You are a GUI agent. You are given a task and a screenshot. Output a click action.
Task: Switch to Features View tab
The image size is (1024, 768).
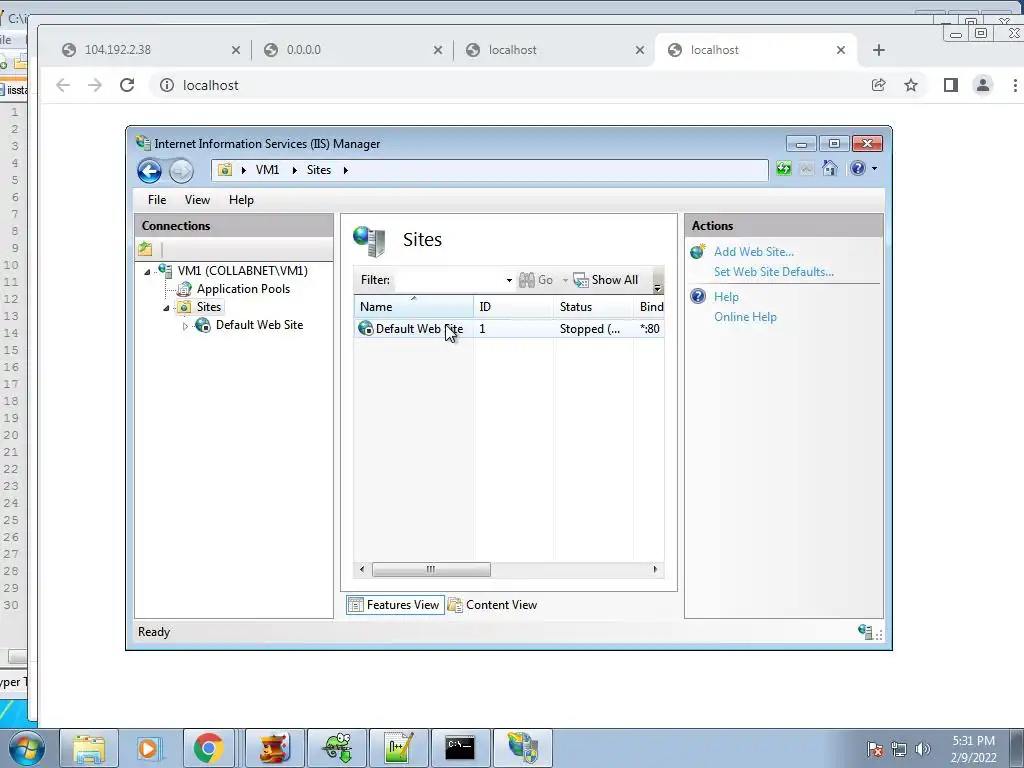395,605
